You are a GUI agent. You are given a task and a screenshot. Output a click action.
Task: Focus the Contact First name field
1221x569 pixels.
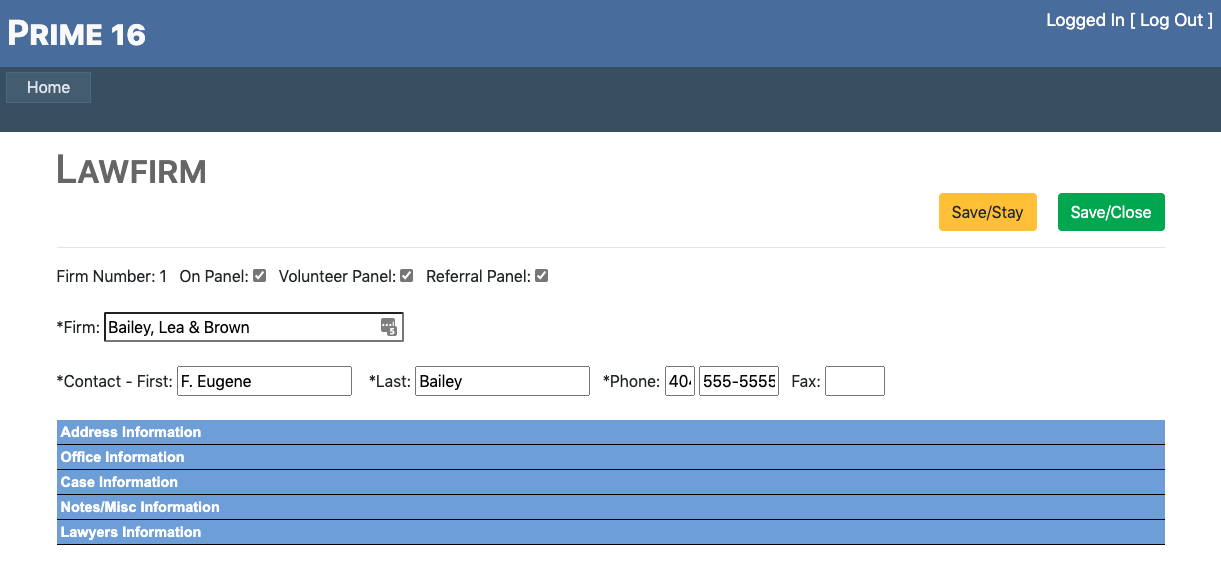click(x=264, y=381)
